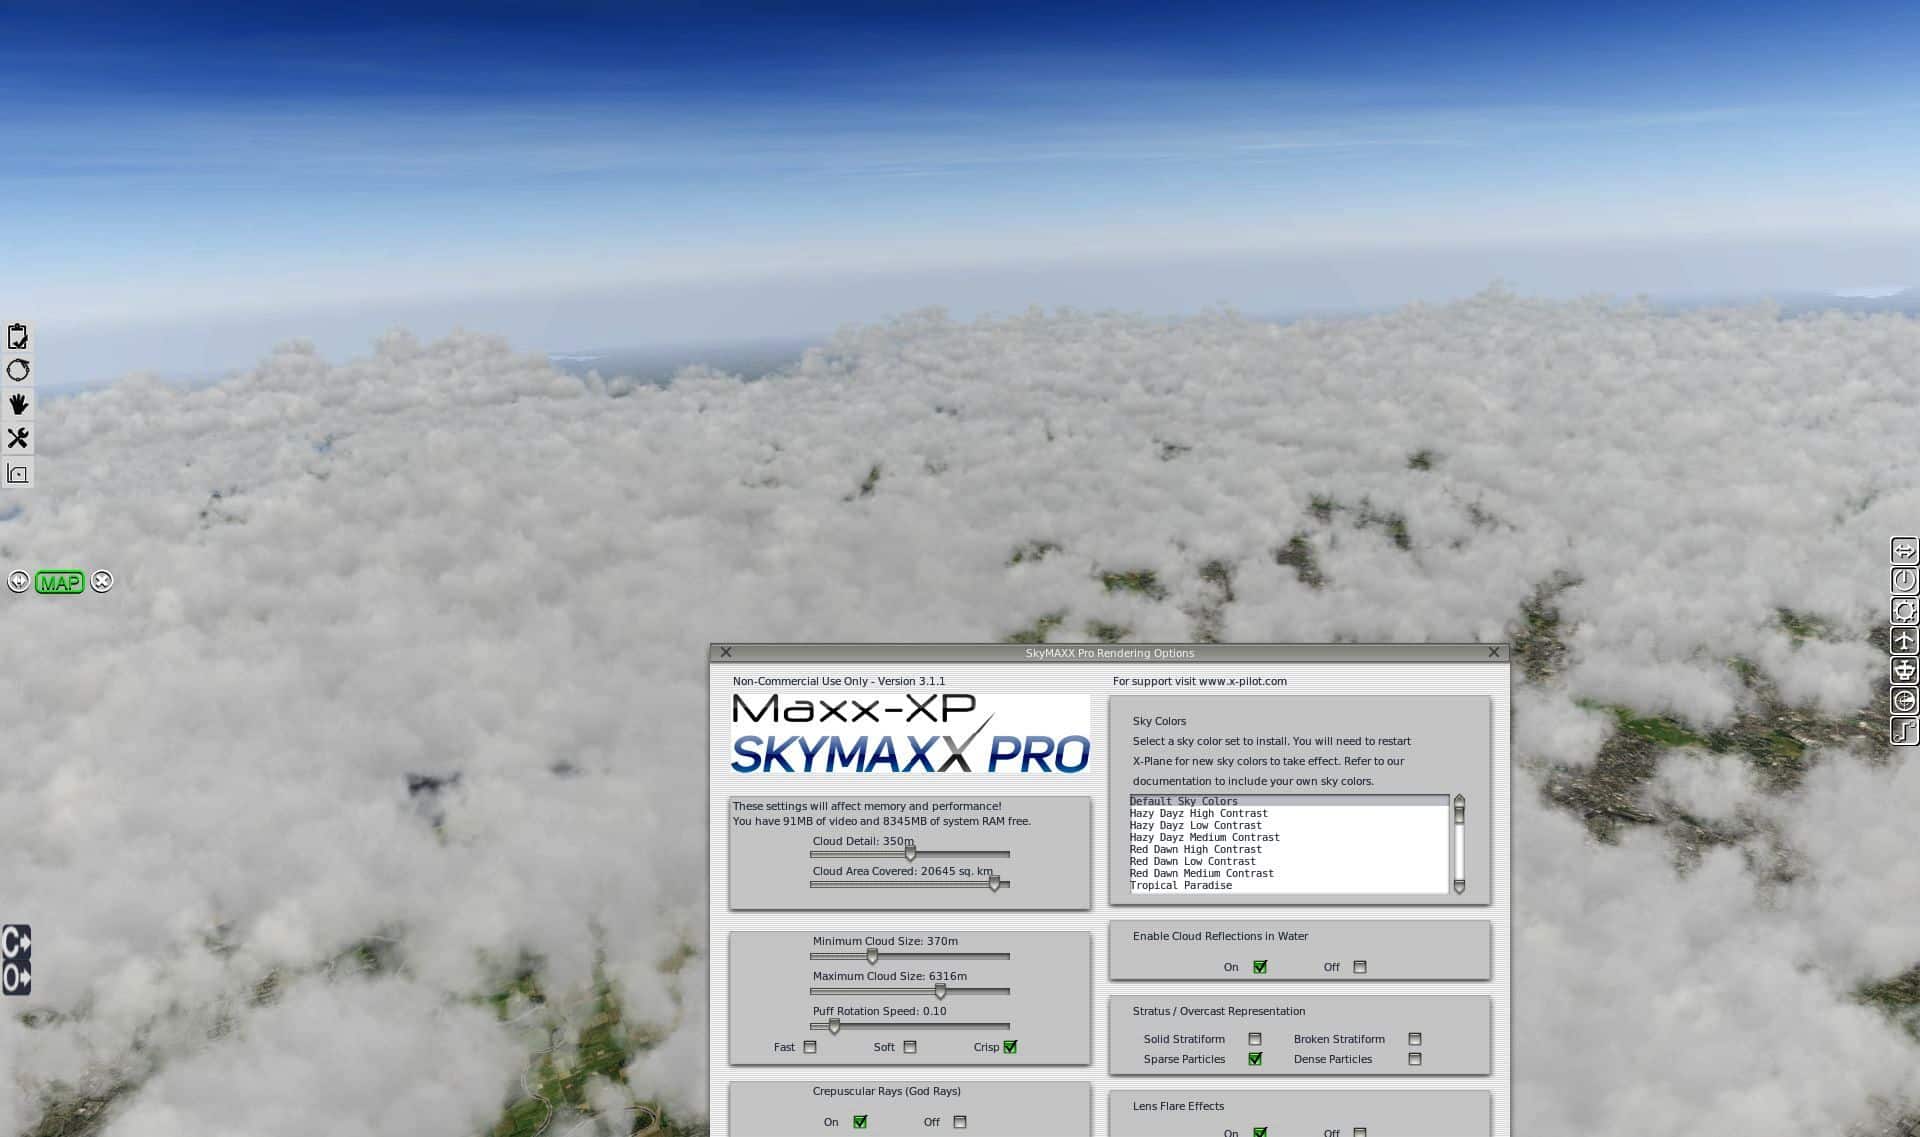This screenshot has height=1137, width=1920.
Task: Click the double-arrow icon on right toolbar
Action: 1904,551
